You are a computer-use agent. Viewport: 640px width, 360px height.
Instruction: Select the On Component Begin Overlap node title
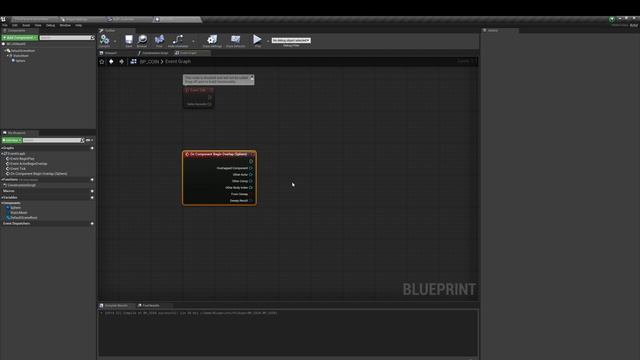pos(218,154)
